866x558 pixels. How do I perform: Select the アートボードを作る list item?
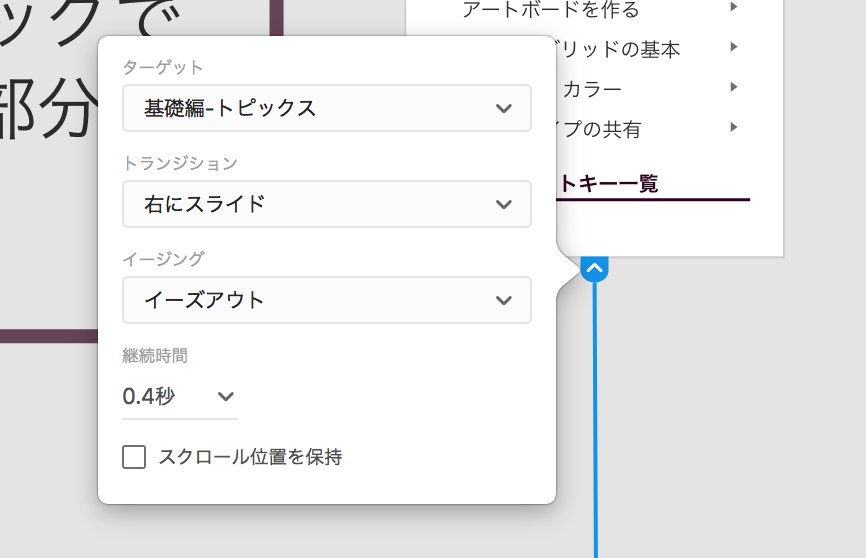click(x=551, y=9)
